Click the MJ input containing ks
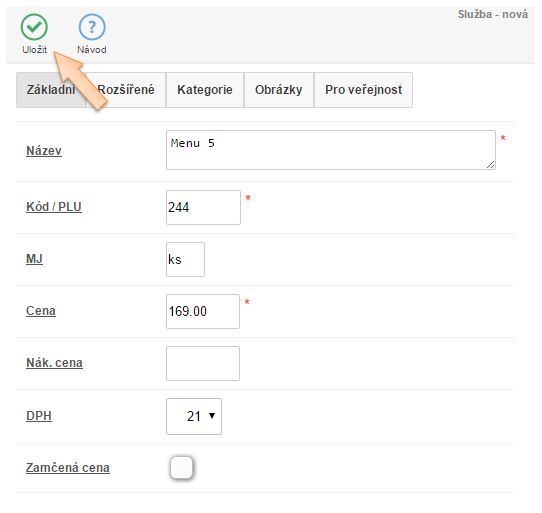Image resolution: width=542 pixels, height=513 pixels. [185, 259]
